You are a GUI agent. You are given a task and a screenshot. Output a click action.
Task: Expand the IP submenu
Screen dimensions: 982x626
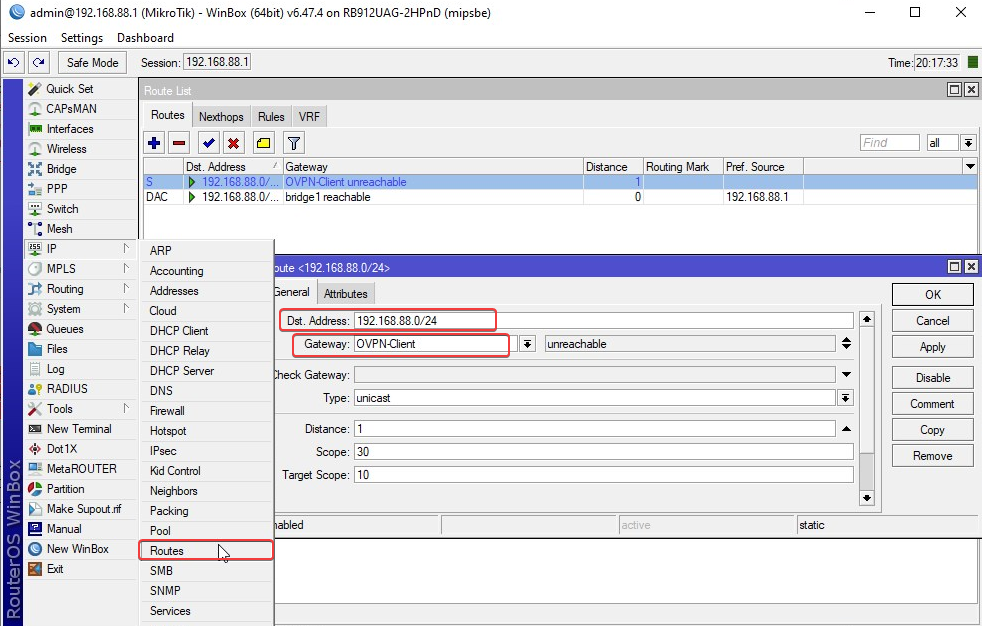(x=80, y=249)
